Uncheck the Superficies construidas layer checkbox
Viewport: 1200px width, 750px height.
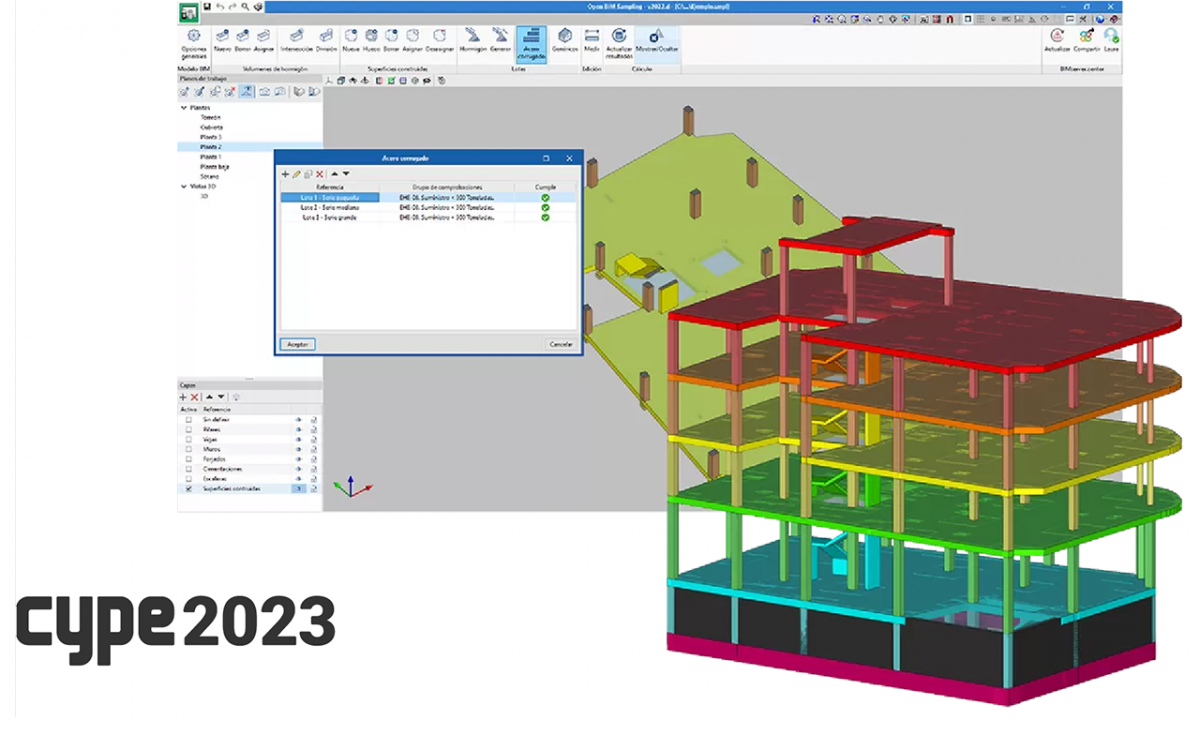tap(187, 489)
